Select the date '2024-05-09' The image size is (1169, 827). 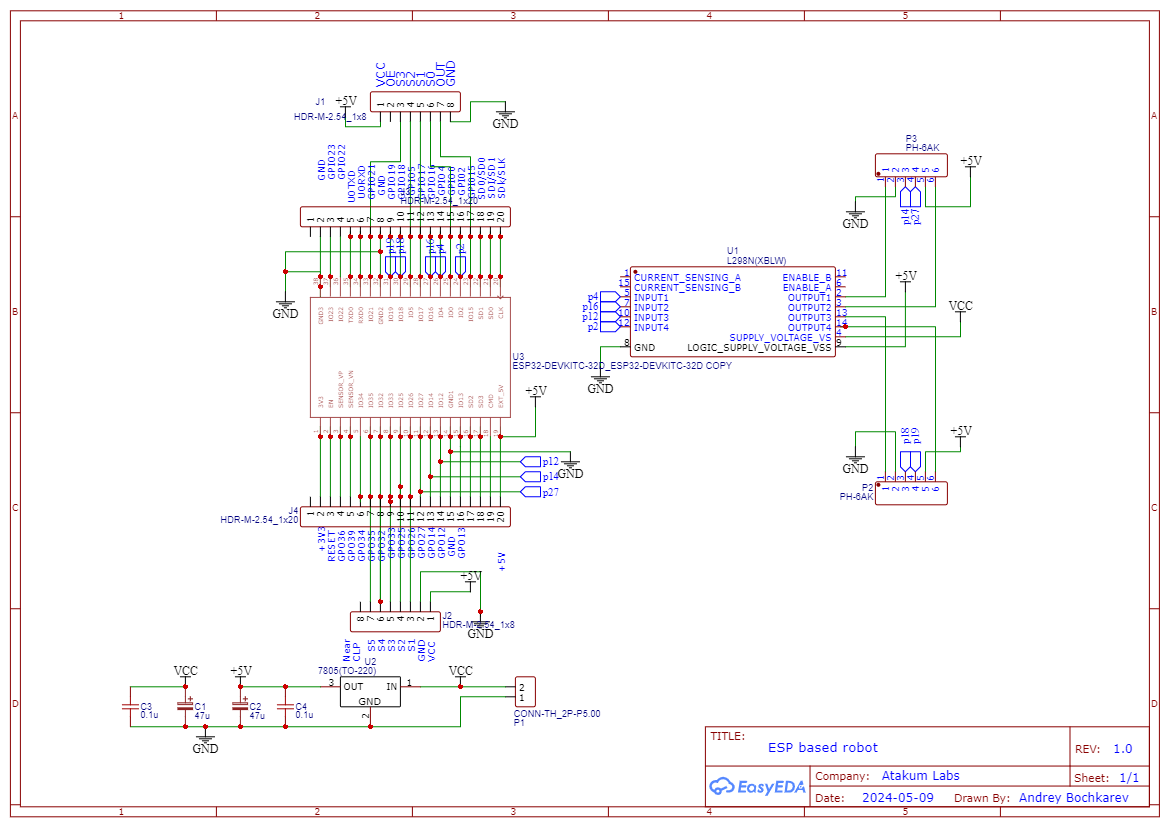tap(898, 797)
